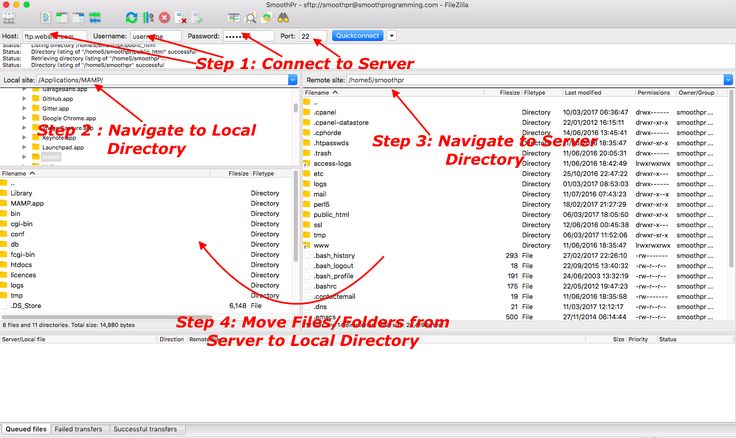This screenshot has width=736, height=438.
Task: Sort remote list by Permissions header
Action: 655,92
